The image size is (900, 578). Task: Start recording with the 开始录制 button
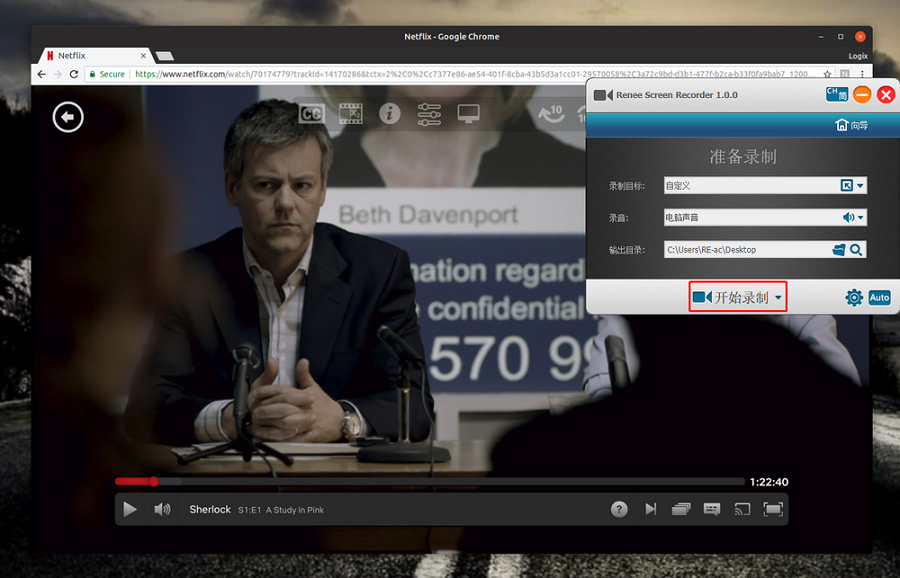click(x=731, y=297)
